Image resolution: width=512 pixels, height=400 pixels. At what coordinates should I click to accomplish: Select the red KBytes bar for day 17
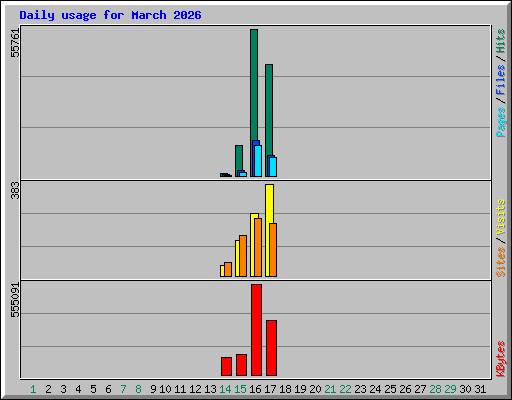coord(271,348)
